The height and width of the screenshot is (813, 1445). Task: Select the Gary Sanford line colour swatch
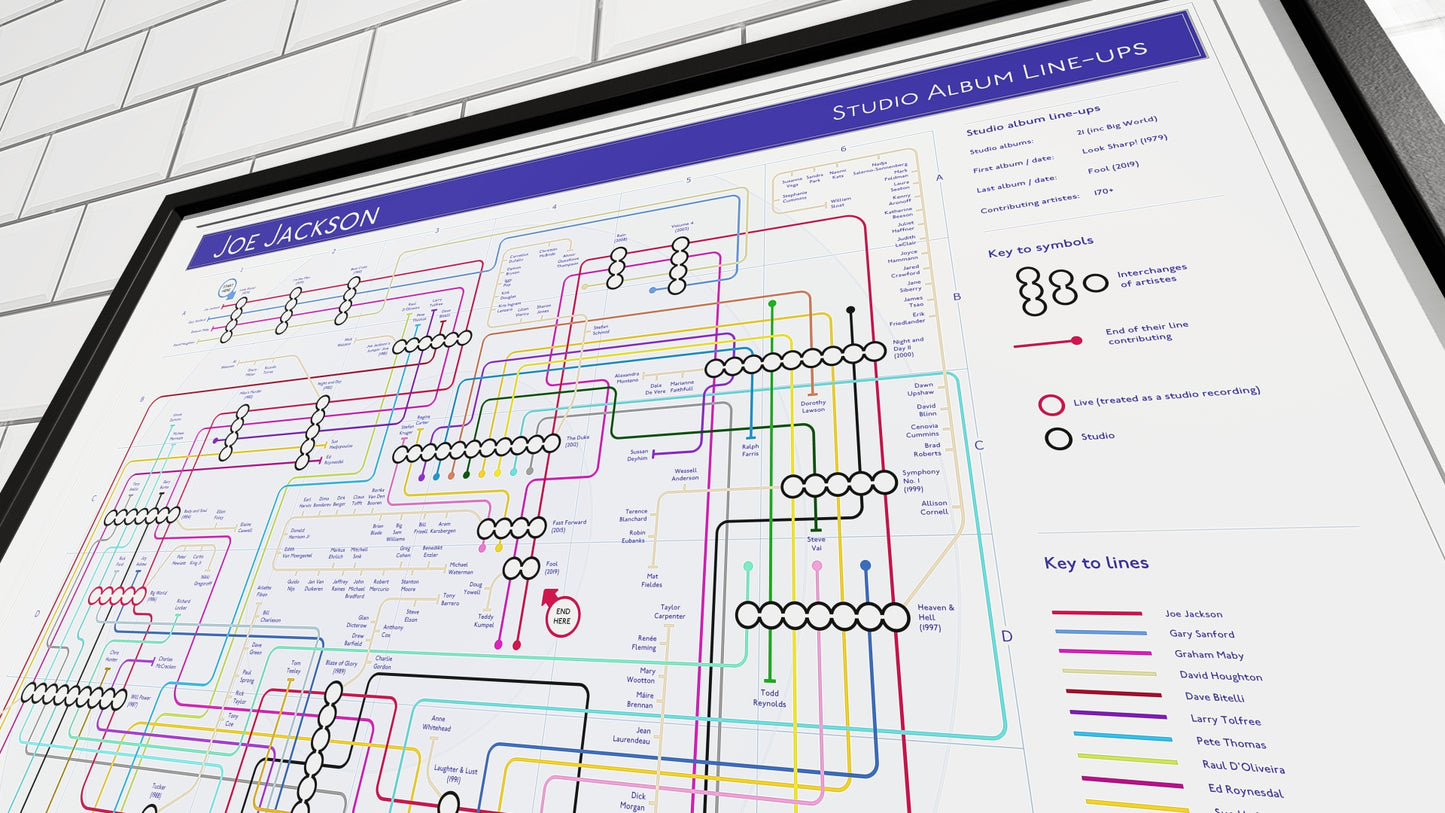[1101, 632]
